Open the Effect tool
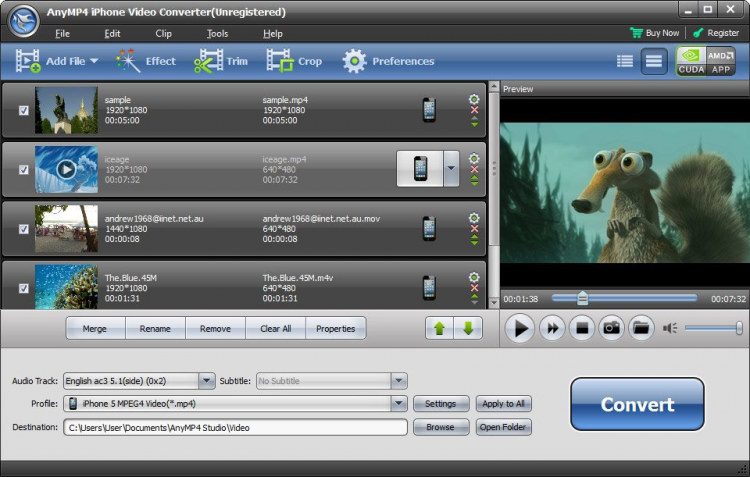 (x=146, y=61)
